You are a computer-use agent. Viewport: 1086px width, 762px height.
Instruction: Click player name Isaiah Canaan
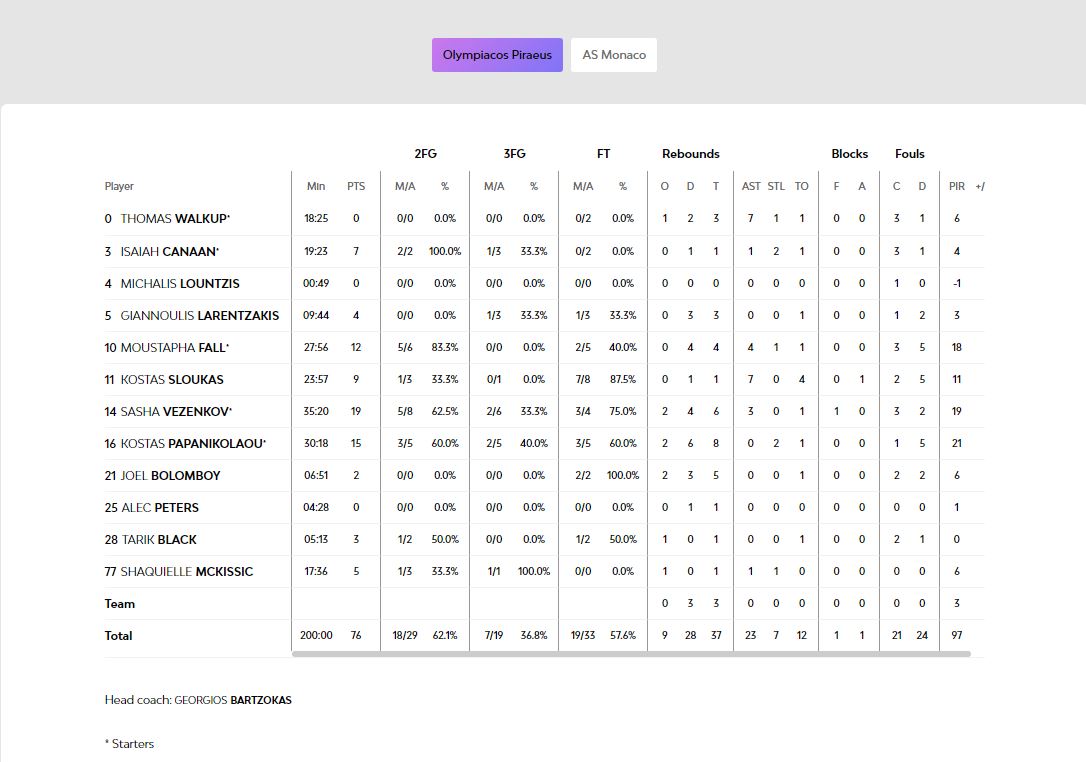(169, 251)
